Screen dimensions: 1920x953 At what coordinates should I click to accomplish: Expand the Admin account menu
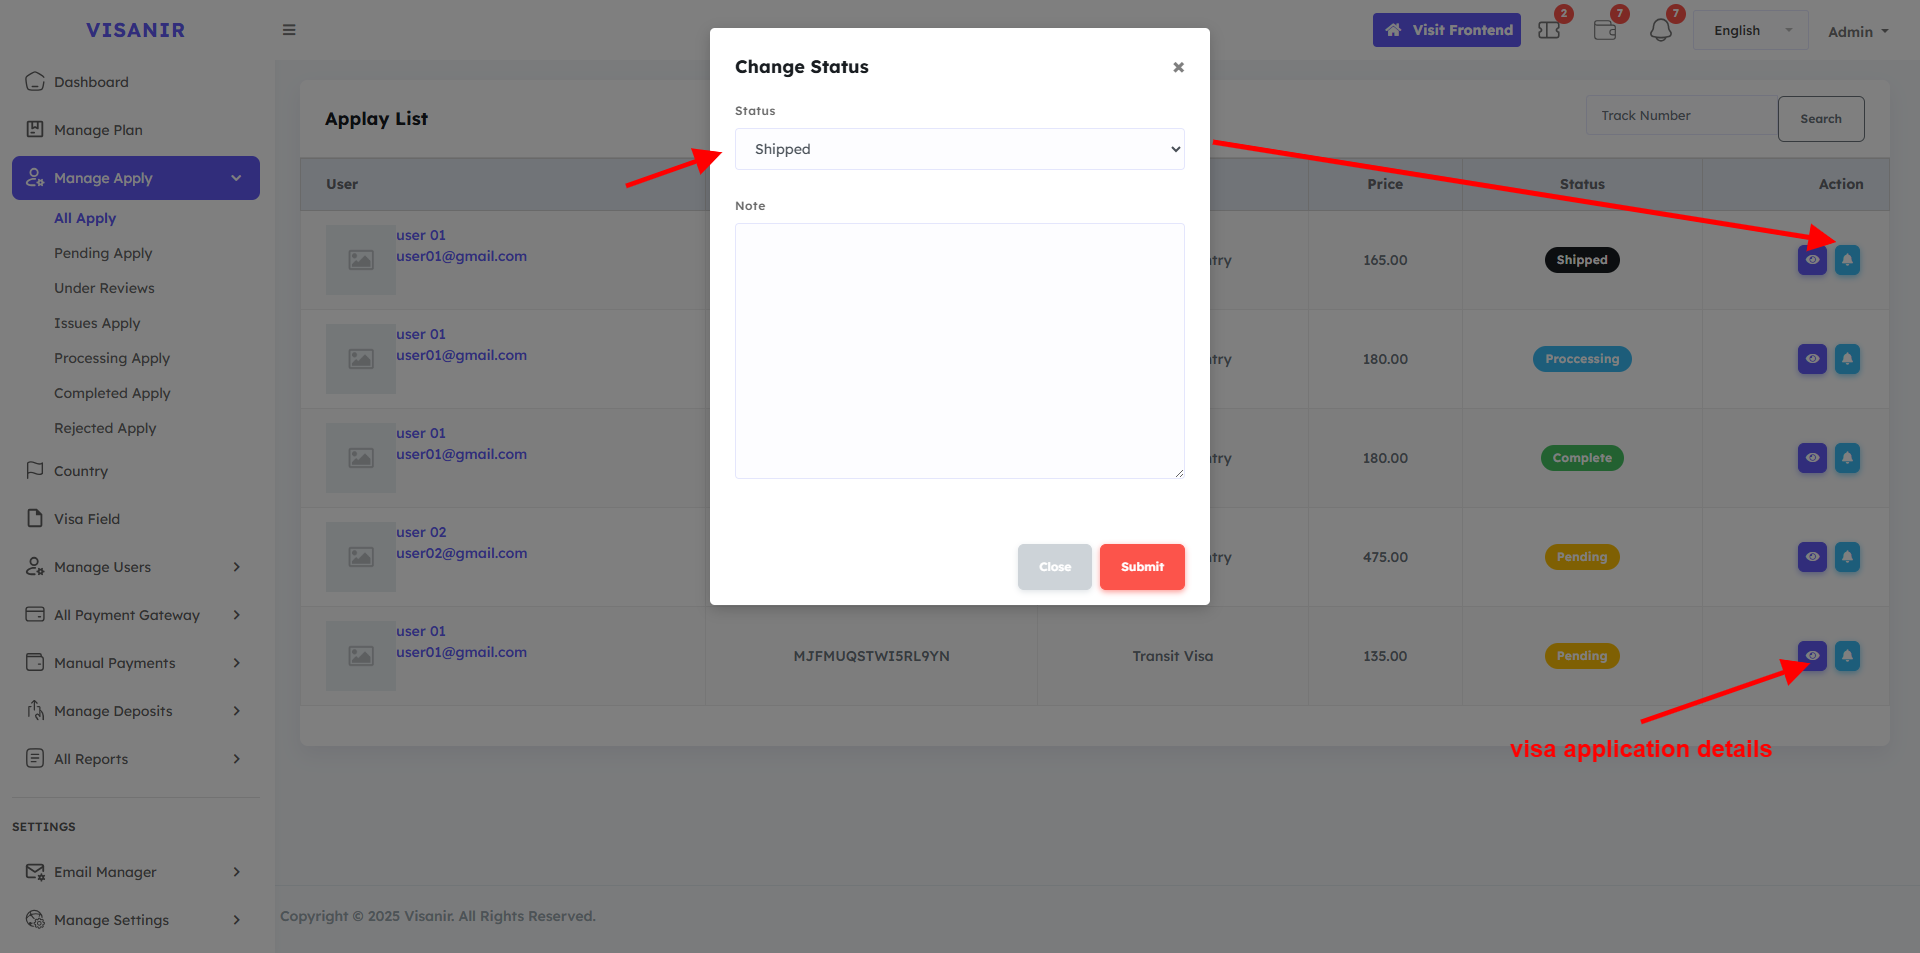[1858, 32]
